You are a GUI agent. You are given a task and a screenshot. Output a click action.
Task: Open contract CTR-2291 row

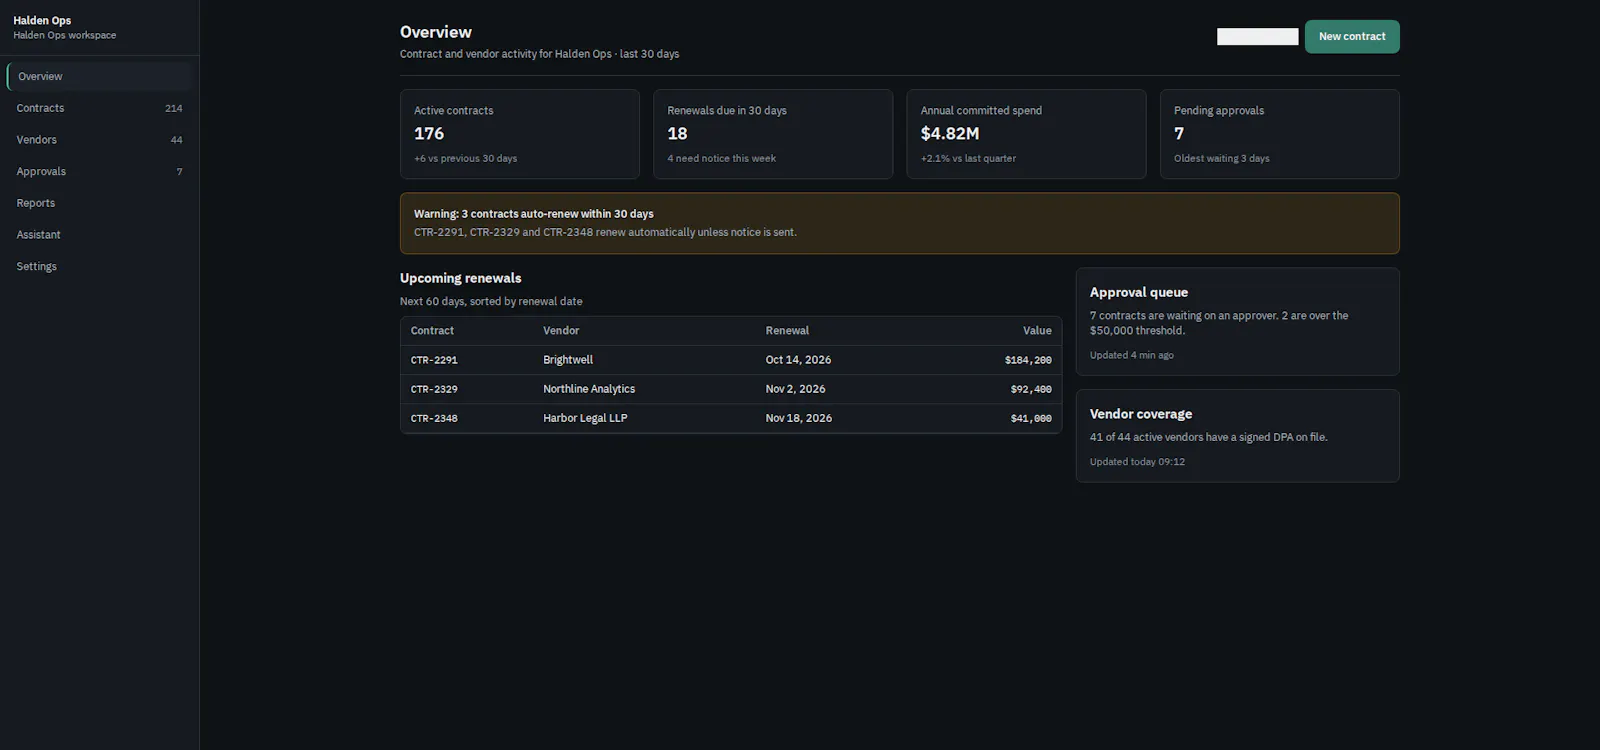click(731, 360)
